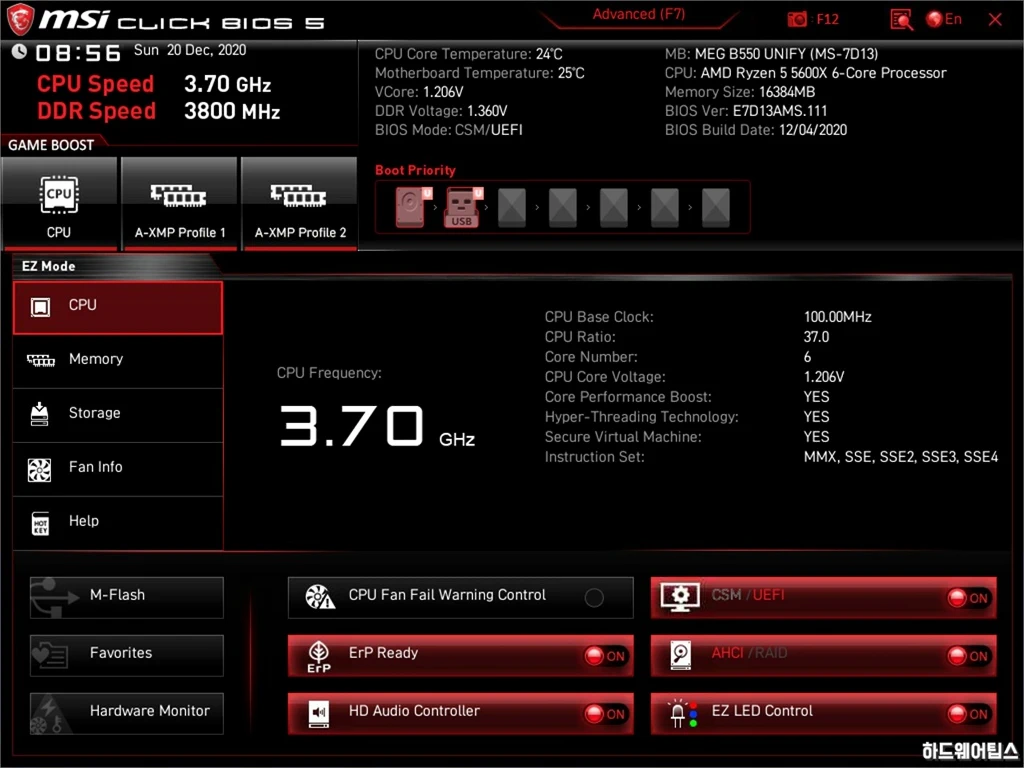Click the Instruction Set value MMX, SSE list
Image resolution: width=1024 pixels, height=768 pixels.
(x=901, y=457)
